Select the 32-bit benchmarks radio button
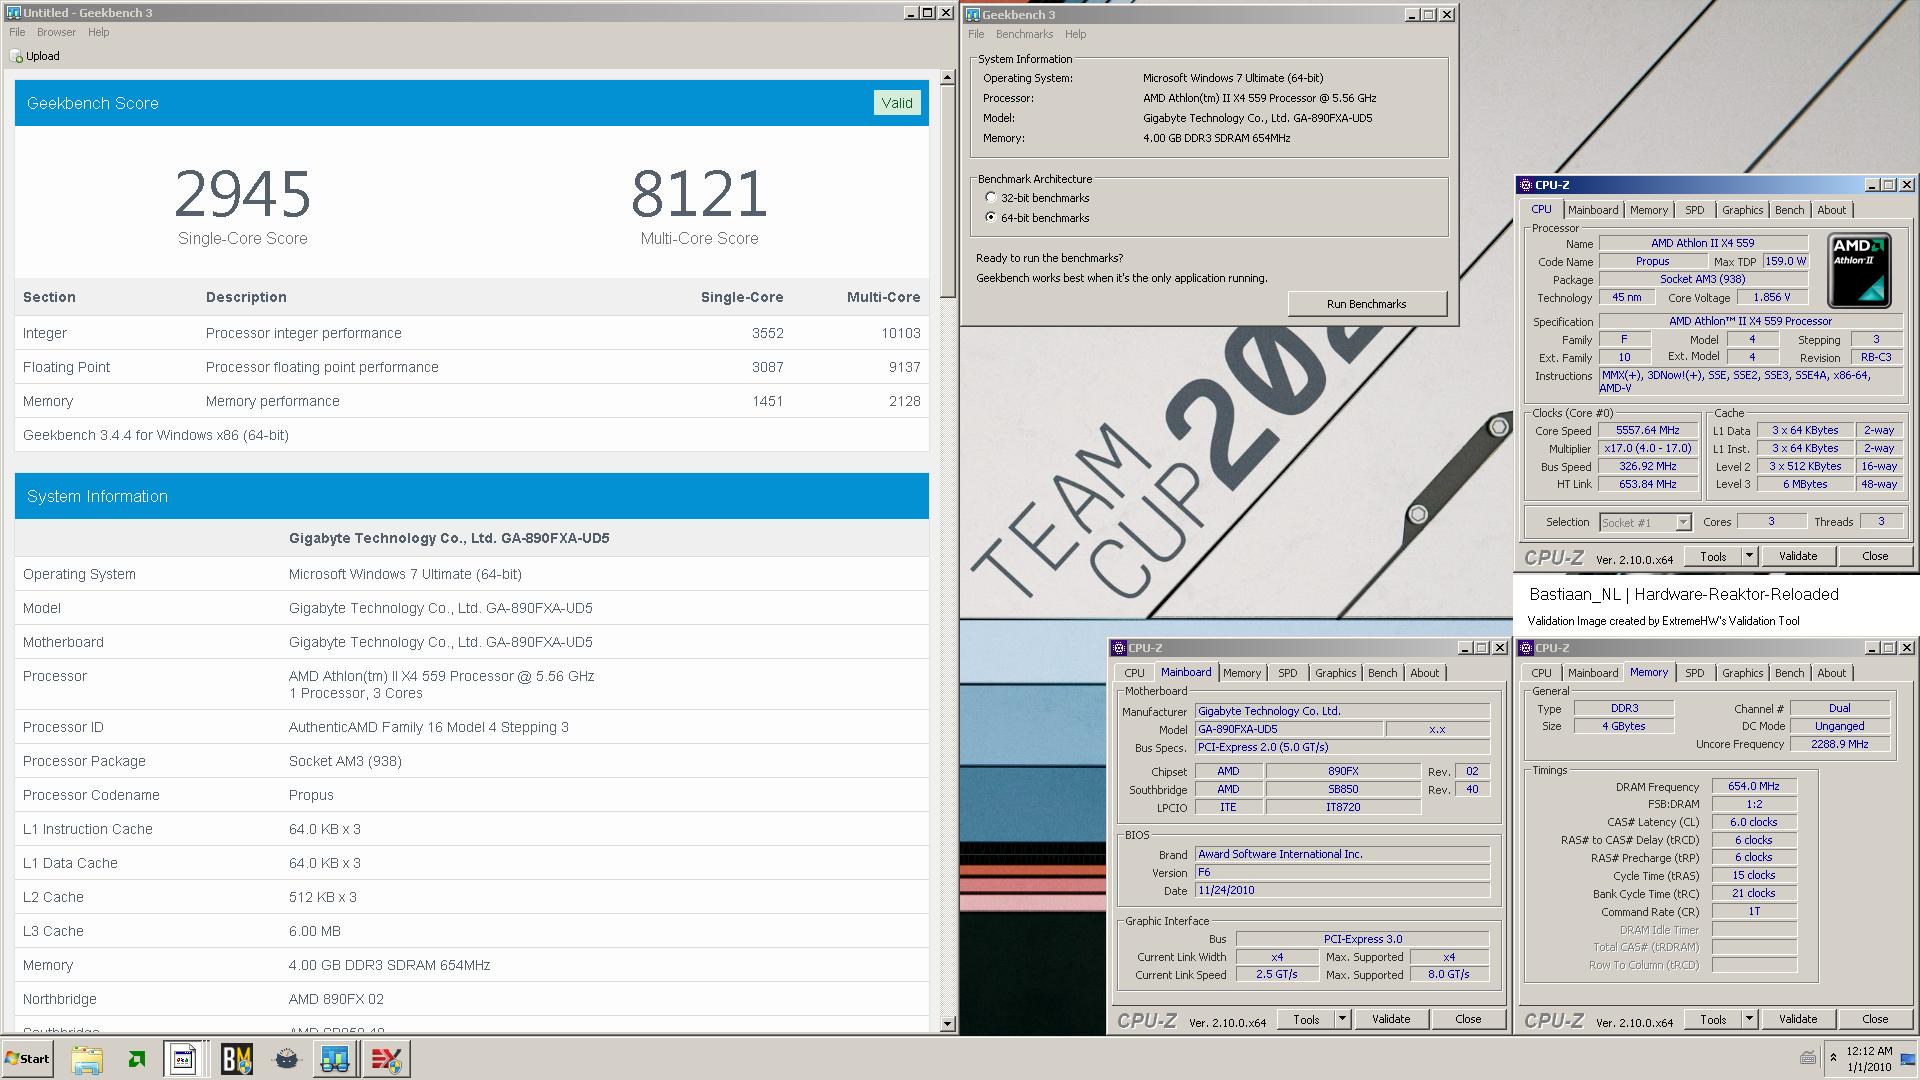 (x=991, y=198)
